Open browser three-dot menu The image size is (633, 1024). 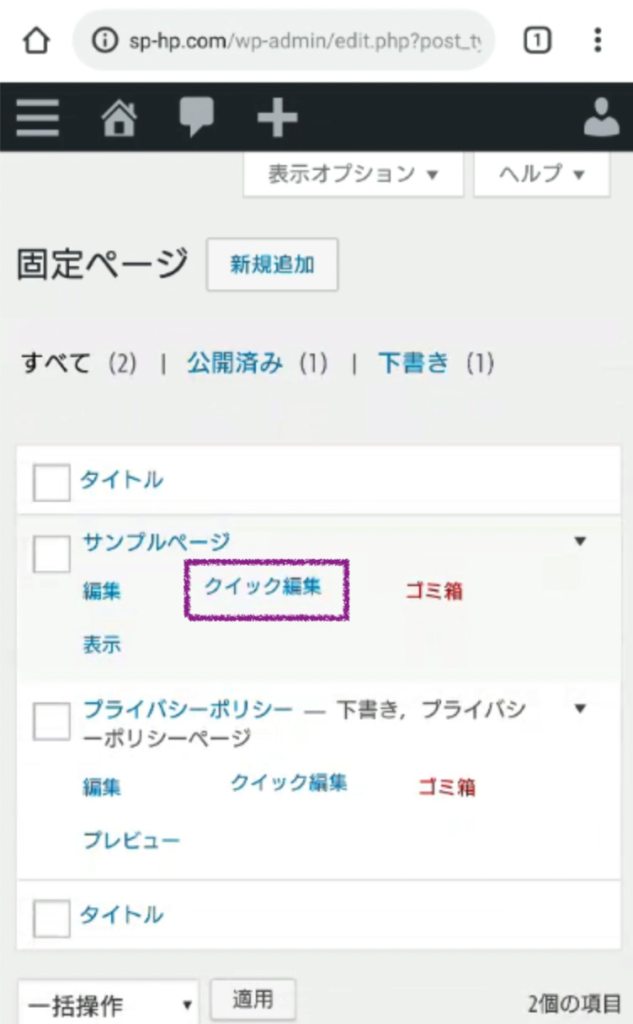click(x=597, y=40)
